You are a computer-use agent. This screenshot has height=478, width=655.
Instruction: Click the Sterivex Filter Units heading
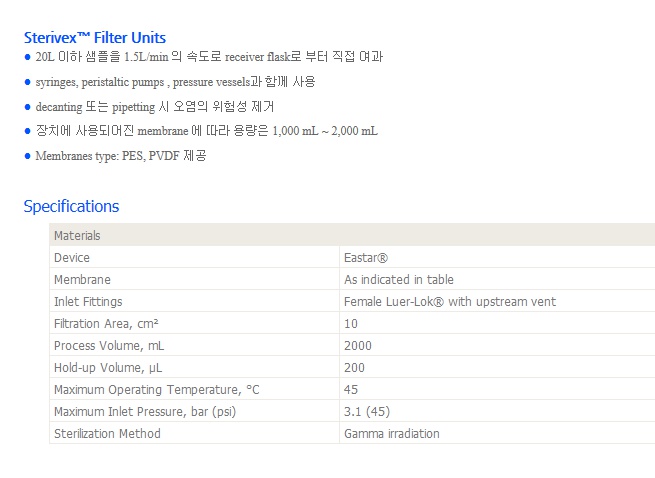tap(95, 38)
